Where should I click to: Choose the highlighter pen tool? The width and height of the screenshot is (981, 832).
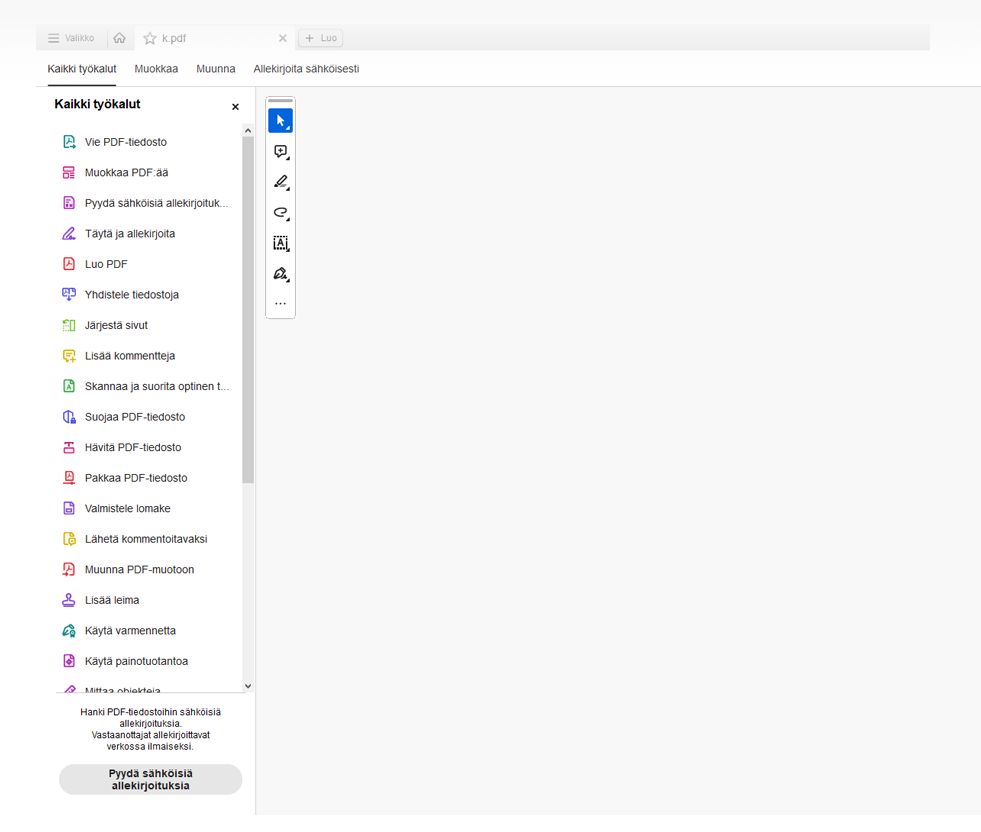[x=280, y=182]
